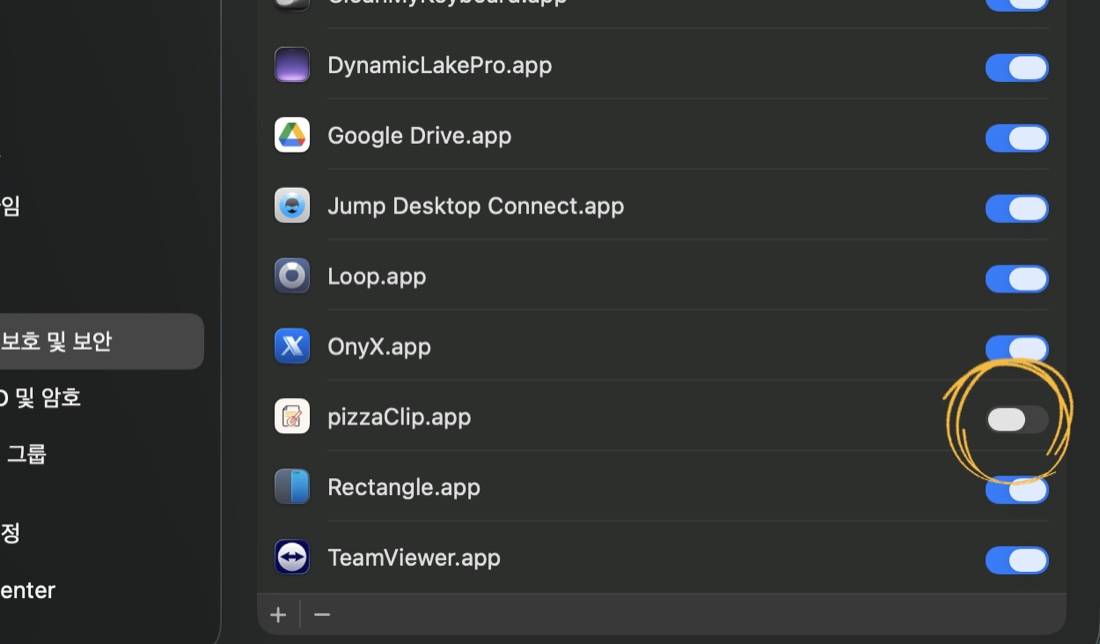
Task: Open the 그룹 sidebar item
Action: click(x=26, y=454)
